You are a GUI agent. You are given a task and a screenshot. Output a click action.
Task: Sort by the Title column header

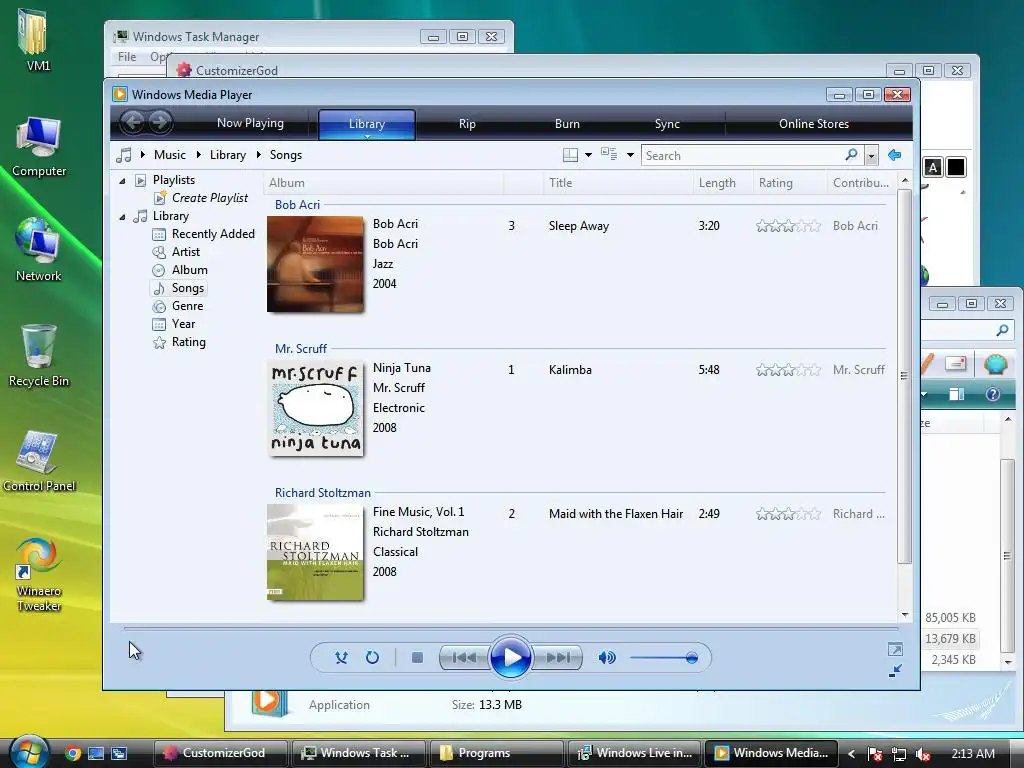click(618, 183)
